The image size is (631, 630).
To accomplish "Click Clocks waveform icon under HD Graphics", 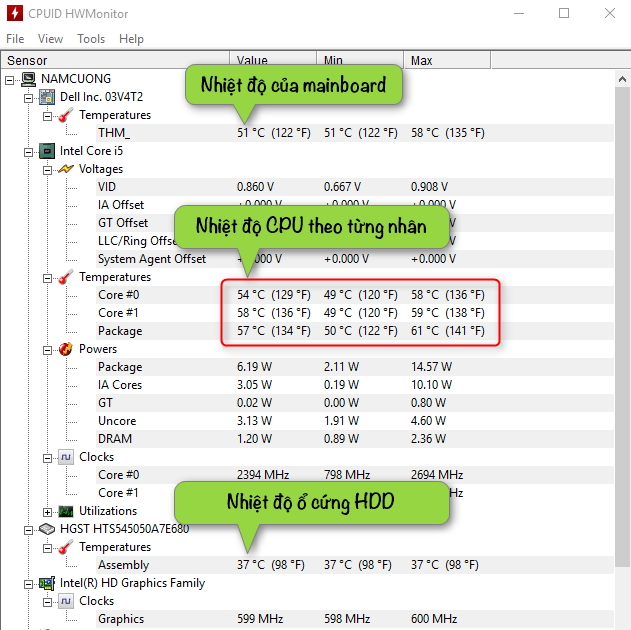I will 66,601.
